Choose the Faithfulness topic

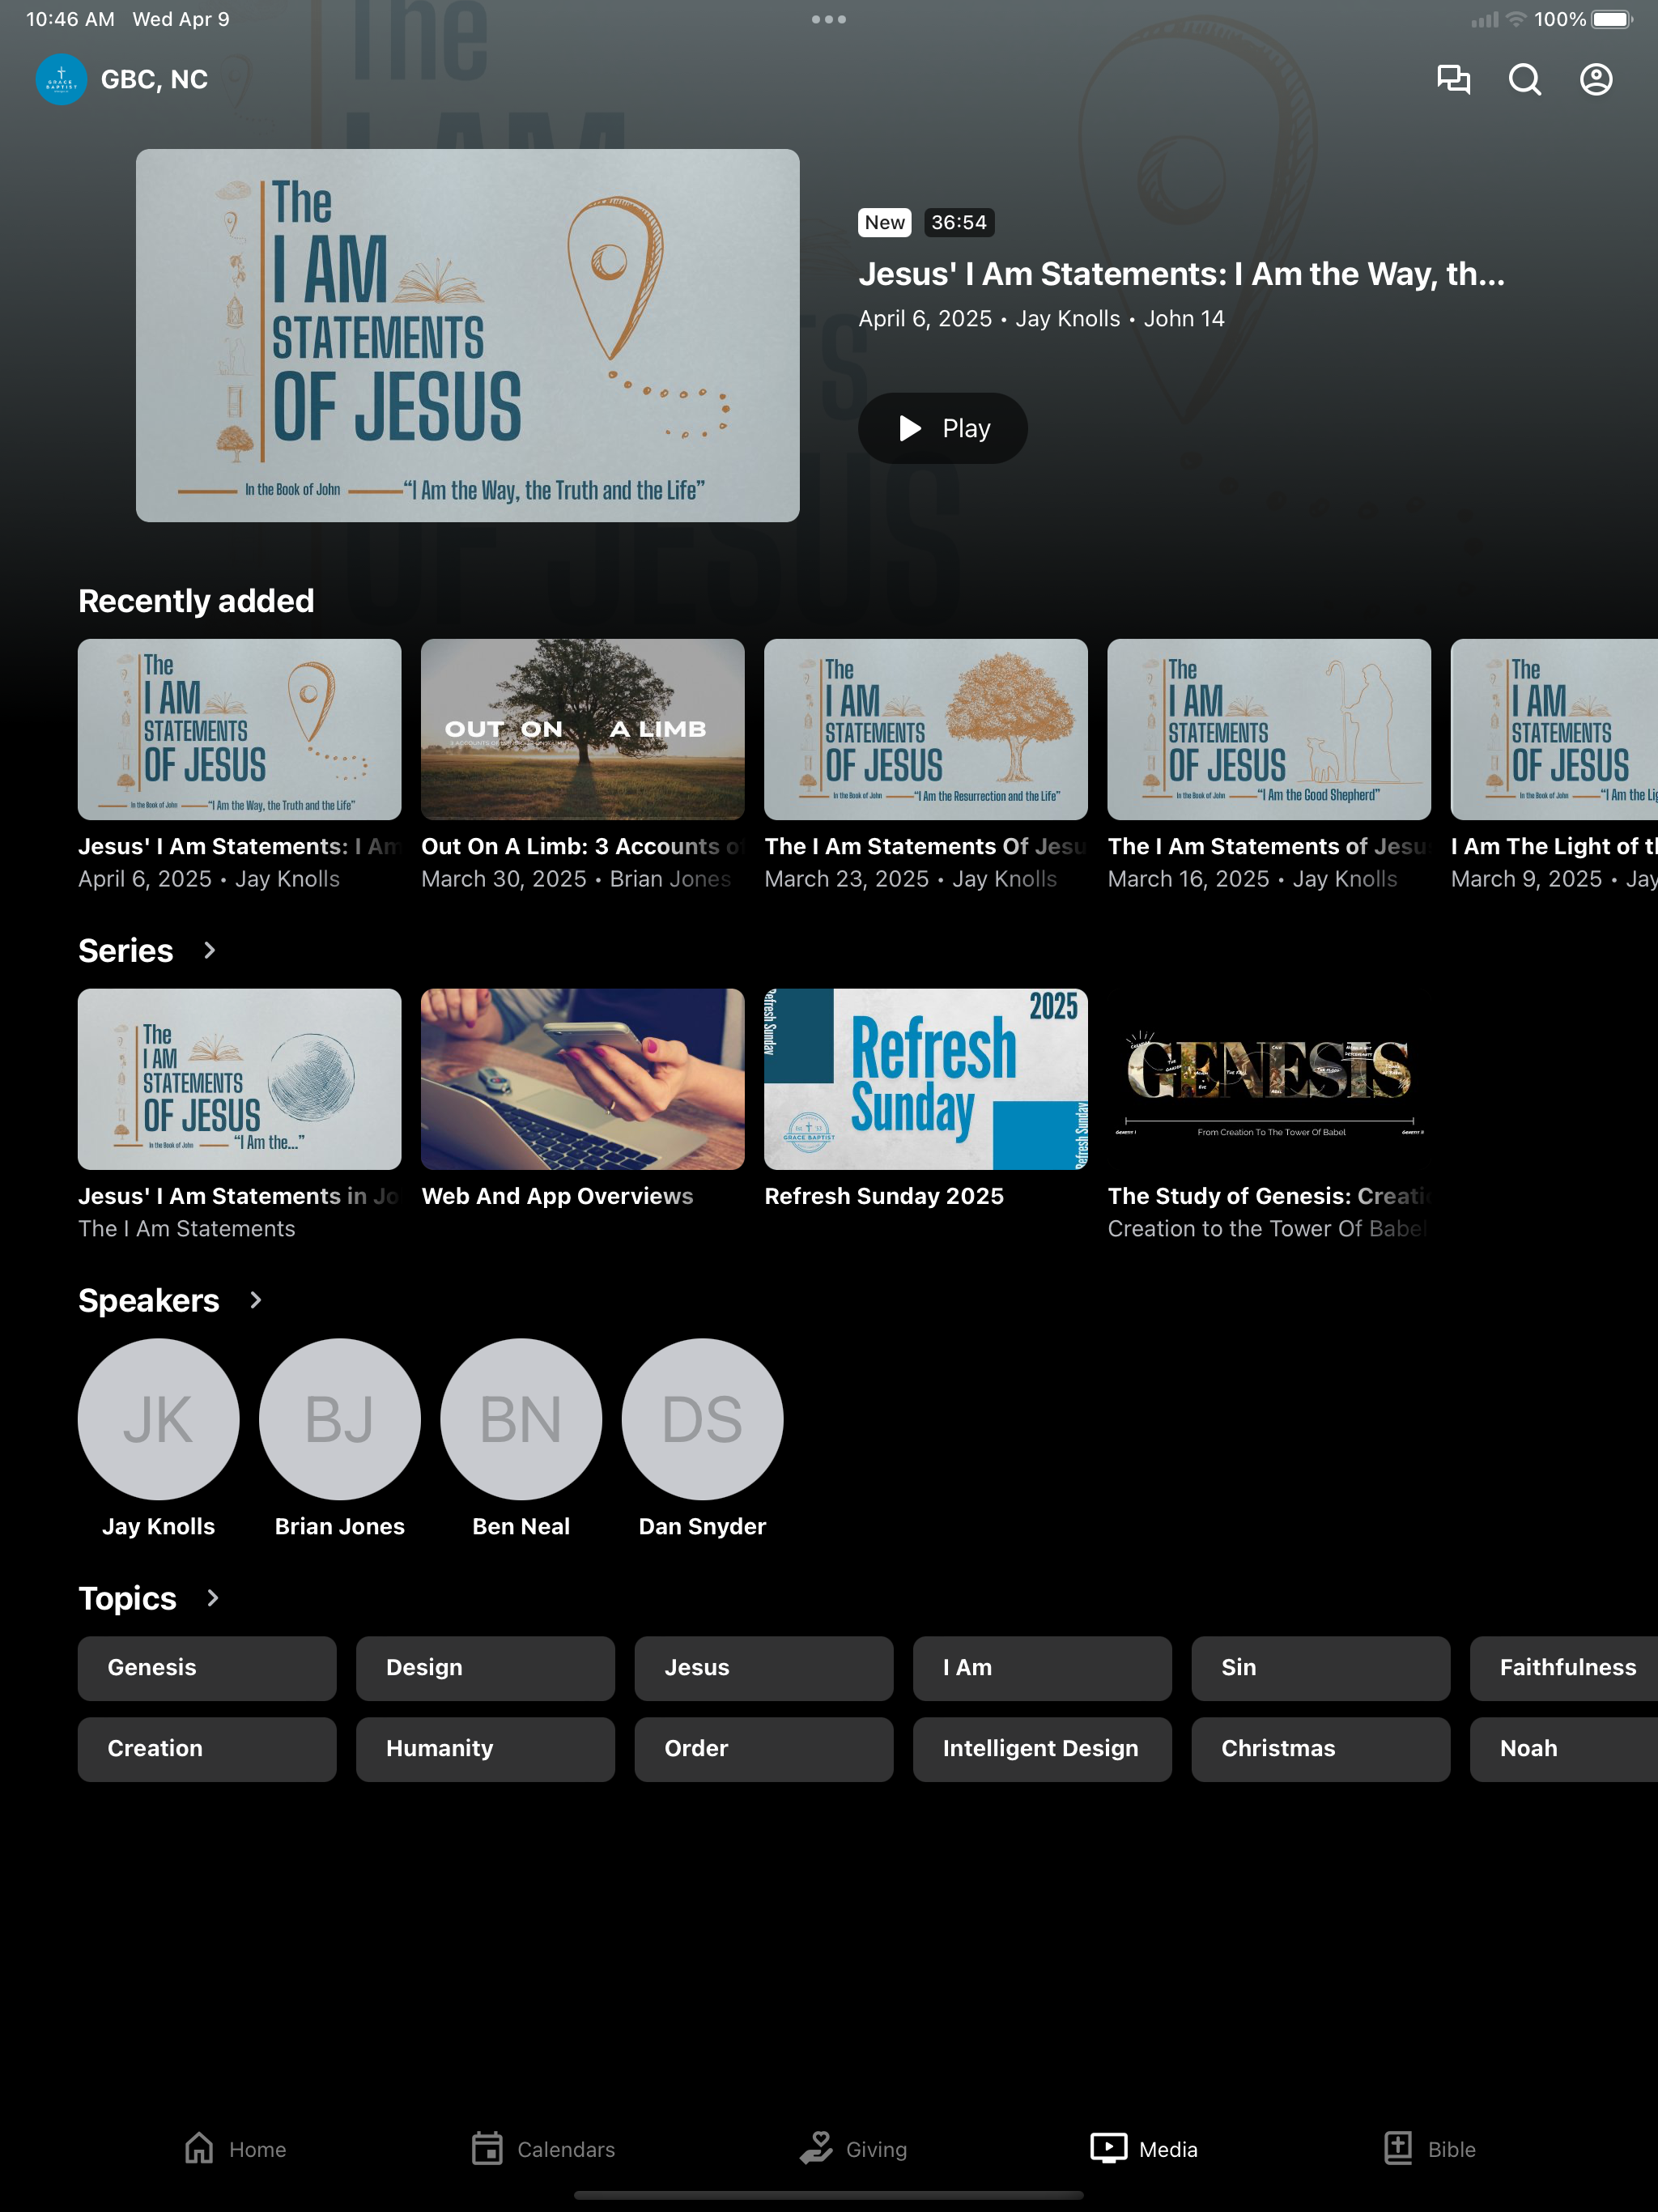tap(1564, 1668)
